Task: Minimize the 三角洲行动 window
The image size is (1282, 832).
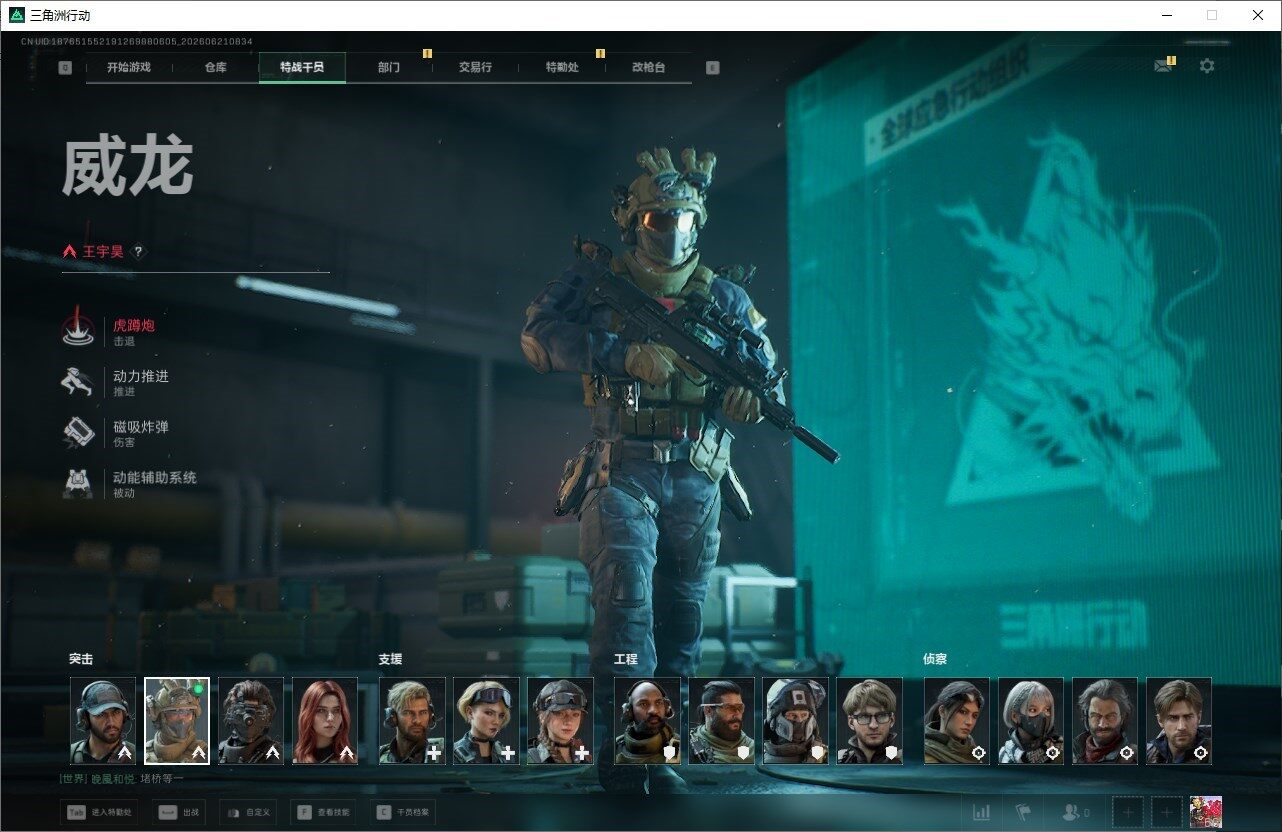Action: click(1166, 15)
